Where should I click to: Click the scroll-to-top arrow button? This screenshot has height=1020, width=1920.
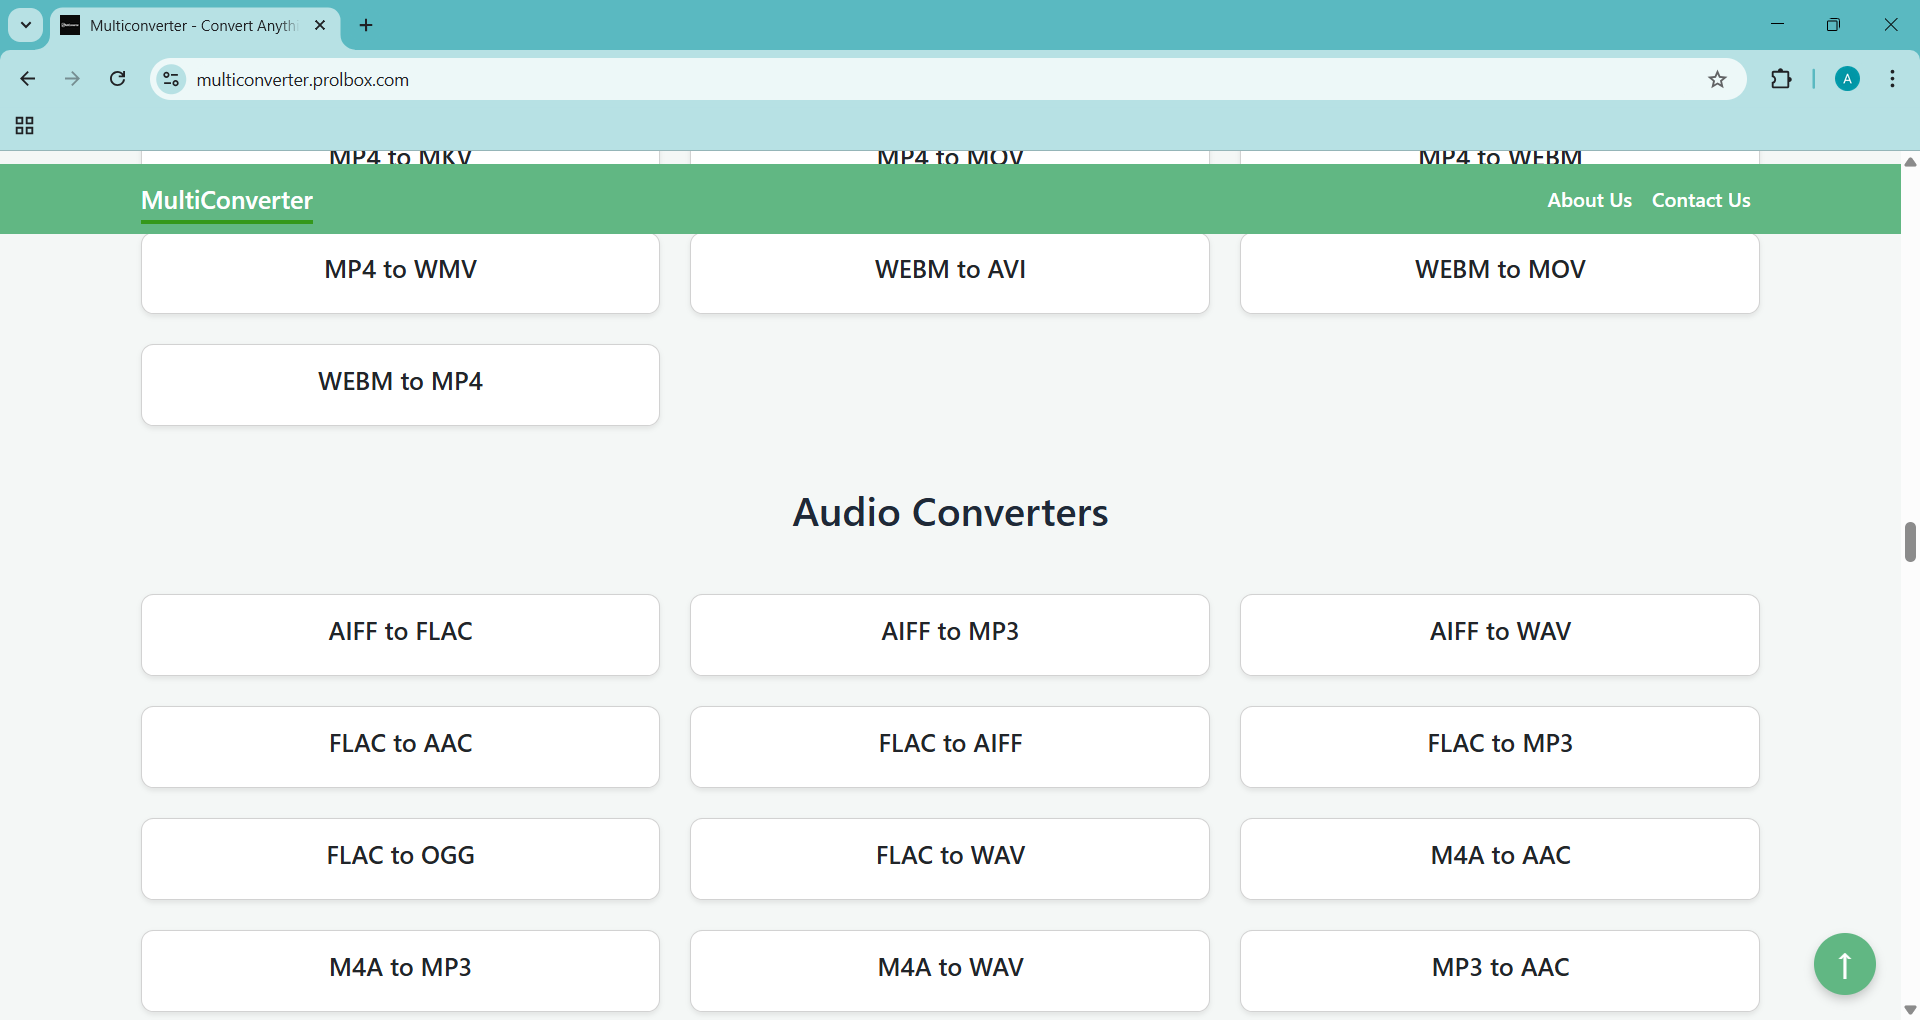click(x=1844, y=964)
